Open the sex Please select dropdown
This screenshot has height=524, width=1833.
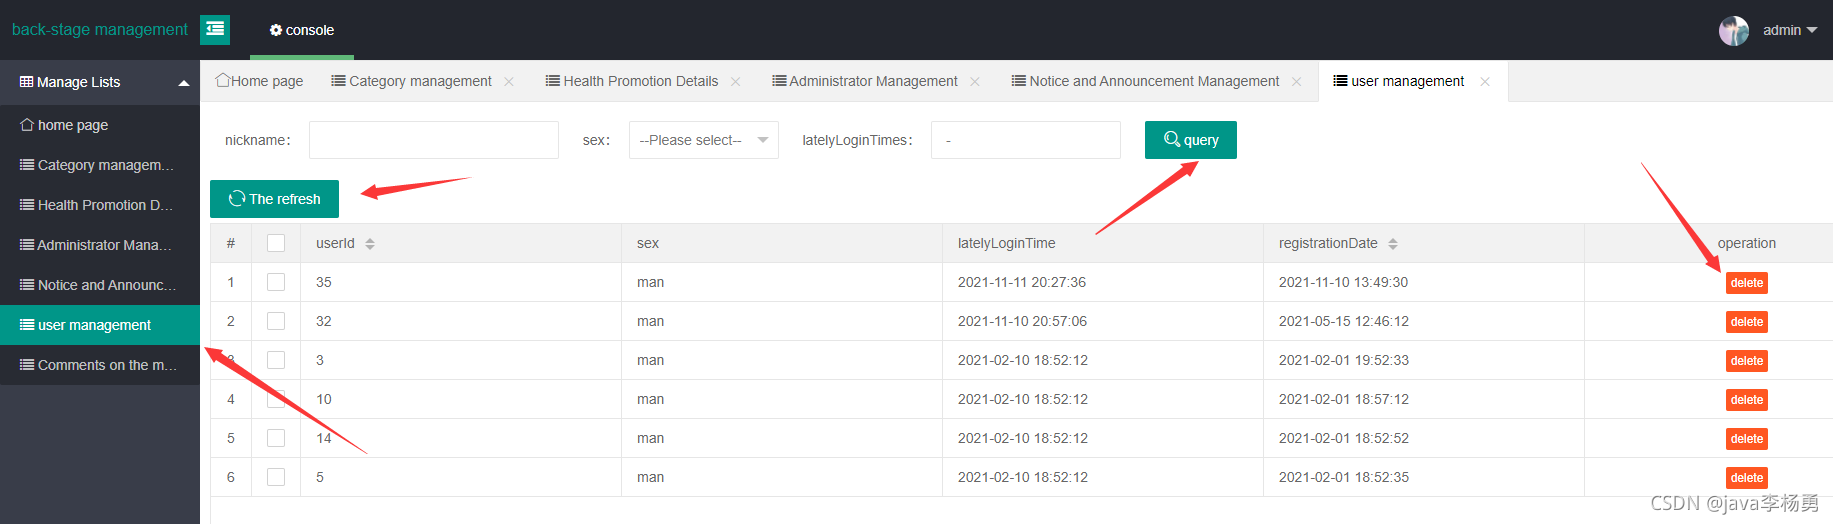click(704, 140)
